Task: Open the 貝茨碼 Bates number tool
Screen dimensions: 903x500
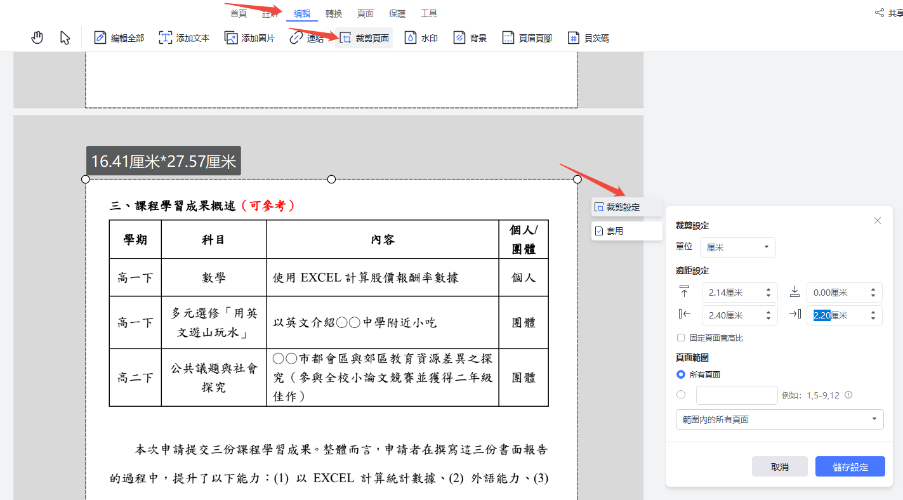Action: [x=588, y=38]
